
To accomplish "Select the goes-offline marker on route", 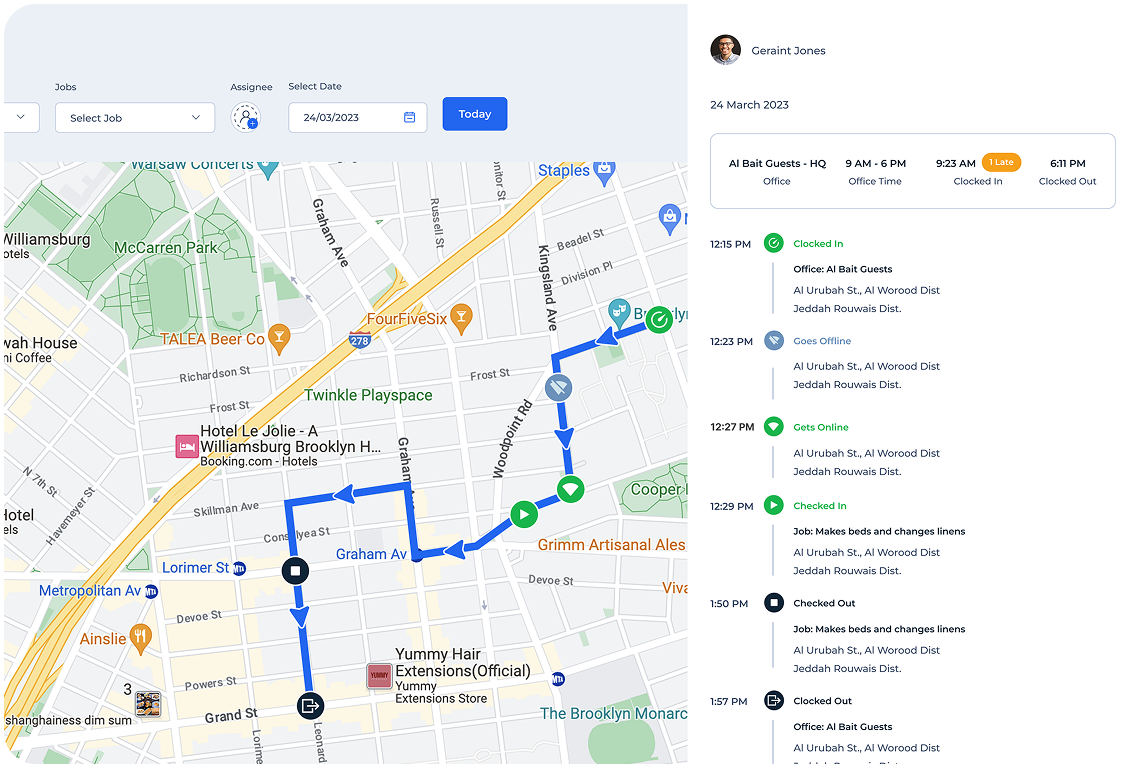I will tap(558, 388).
